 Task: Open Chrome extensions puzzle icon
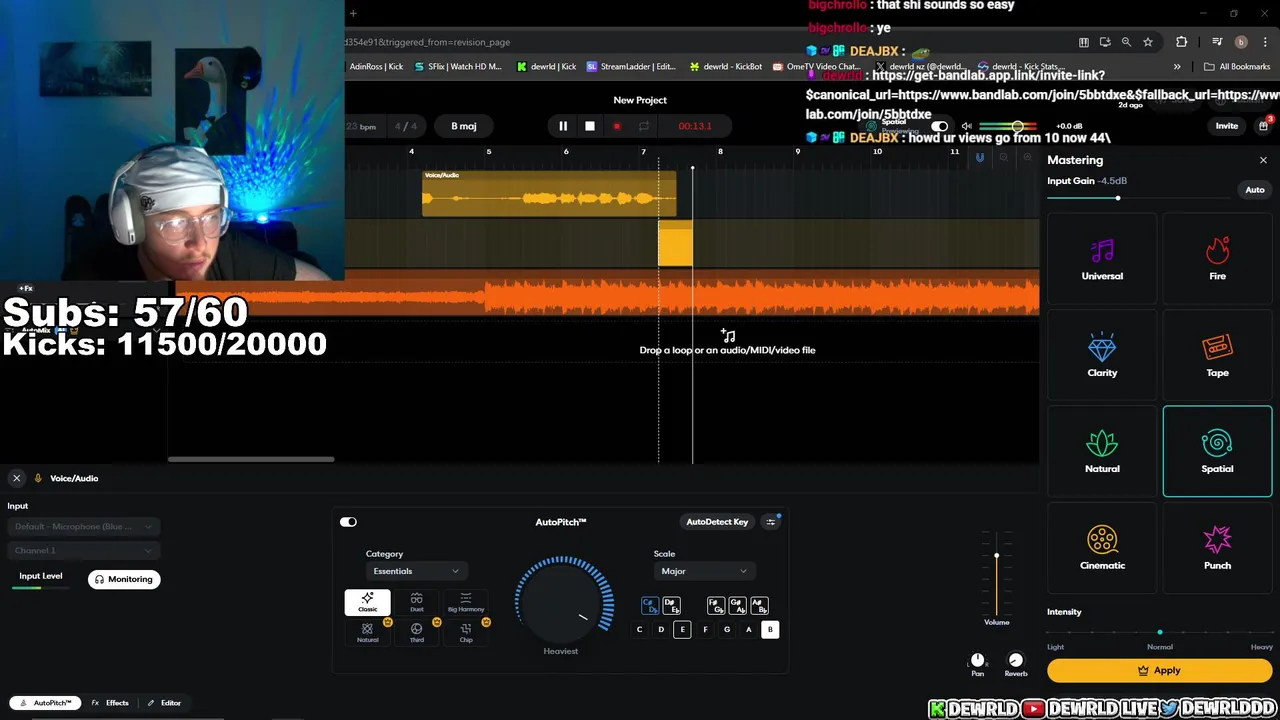[1181, 42]
